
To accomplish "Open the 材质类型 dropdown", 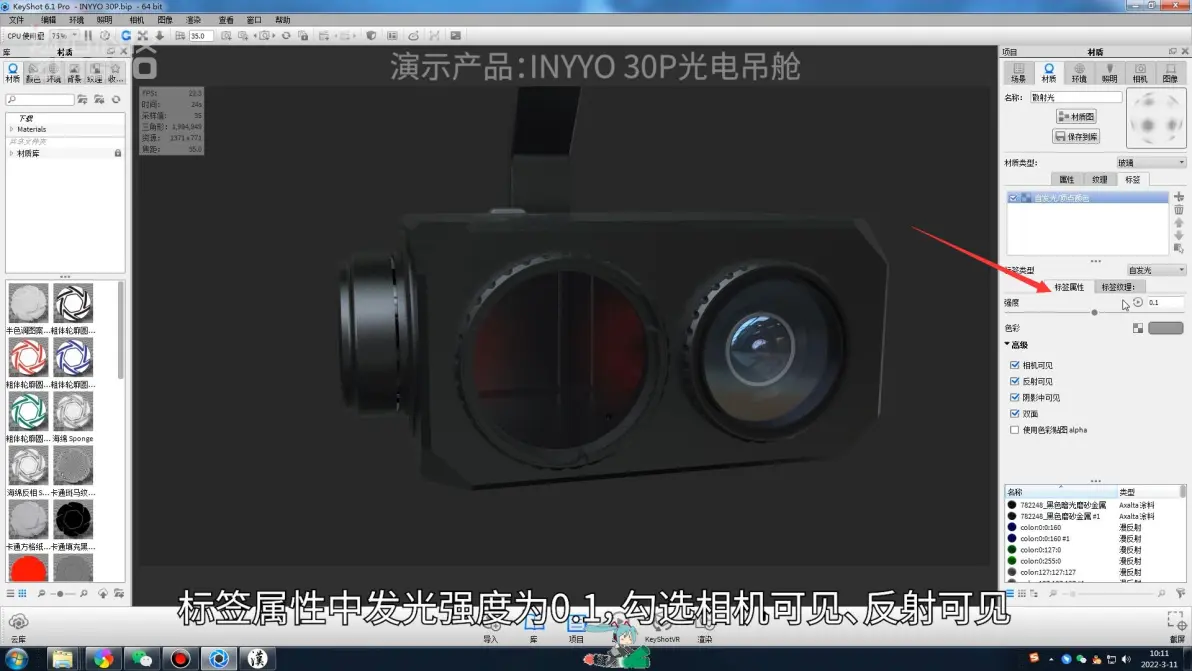I will pyautogui.click(x=1150, y=163).
